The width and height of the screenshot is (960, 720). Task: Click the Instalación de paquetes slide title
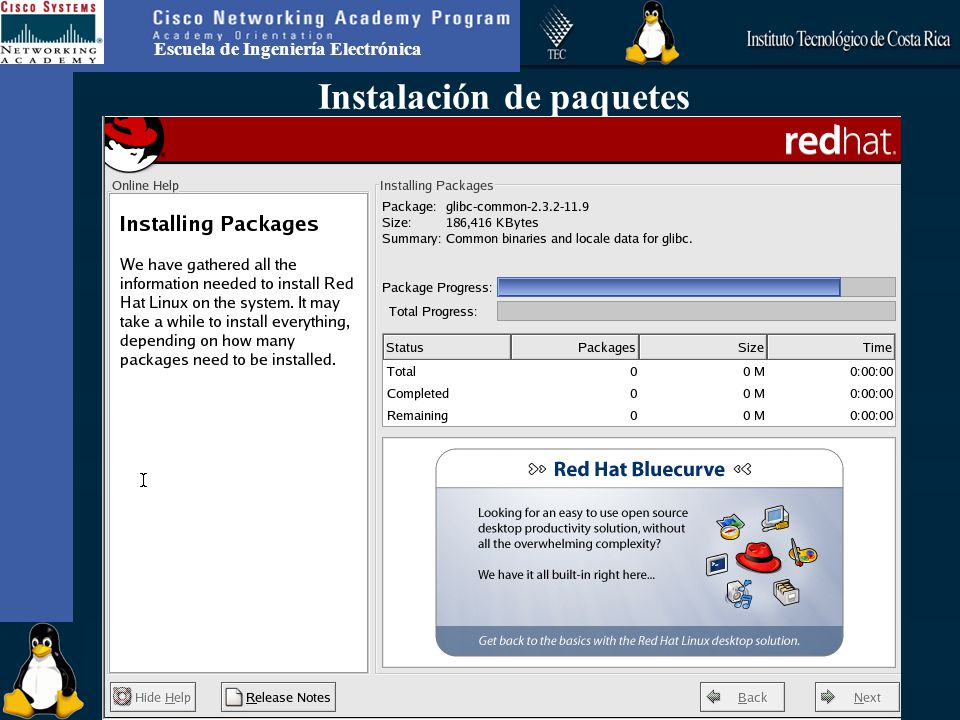[x=504, y=97]
